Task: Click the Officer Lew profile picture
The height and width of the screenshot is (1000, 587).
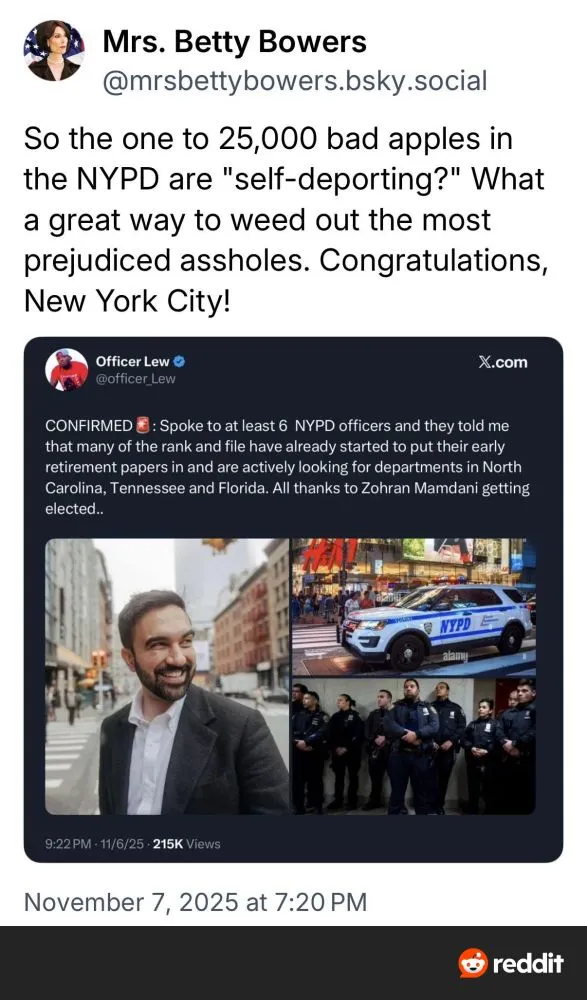Action: coord(66,370)
